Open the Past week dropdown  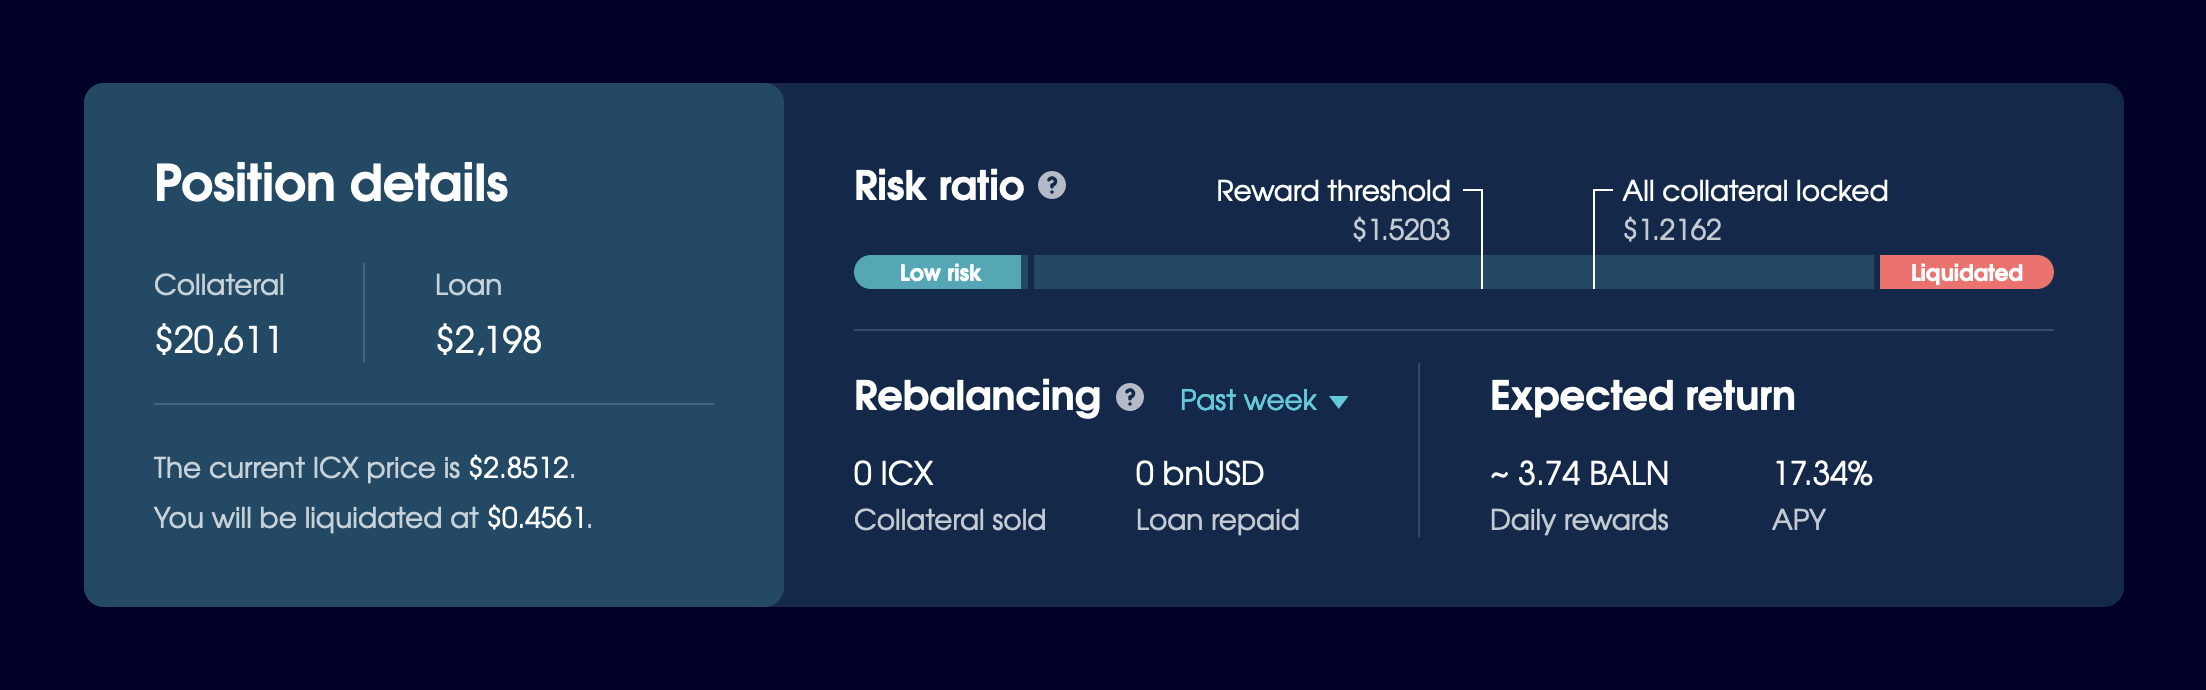(x=1264, y=400)
